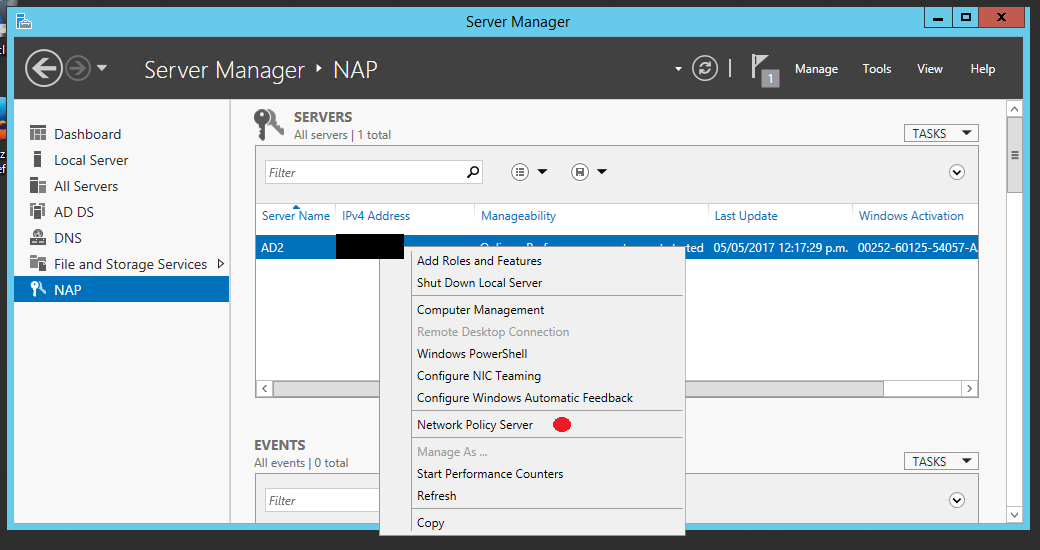Click Last Update cell 05/05/2017 12:17:29 p.m.
1040x550 pixels.
click(x=781, y=247)
